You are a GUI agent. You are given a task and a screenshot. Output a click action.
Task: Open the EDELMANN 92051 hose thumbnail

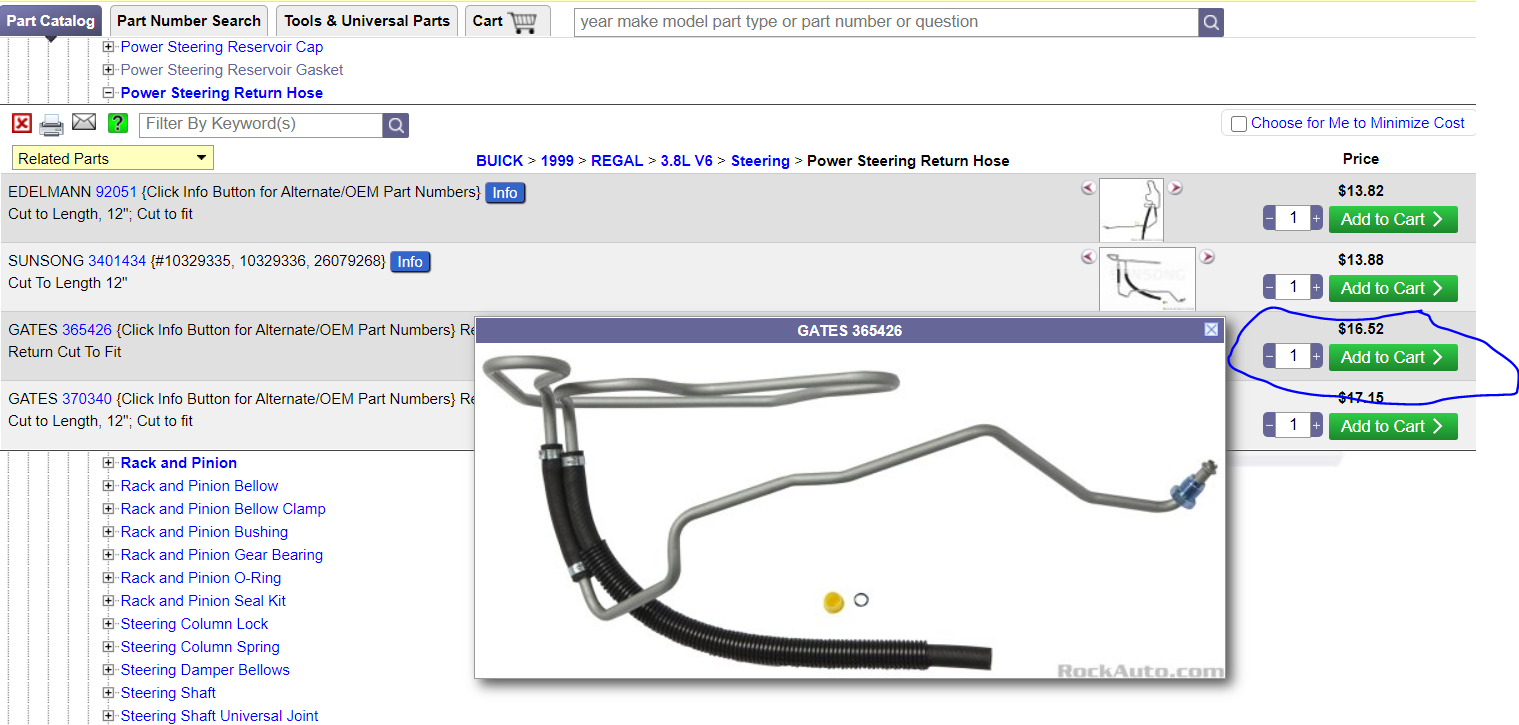tap(1132, 210)
